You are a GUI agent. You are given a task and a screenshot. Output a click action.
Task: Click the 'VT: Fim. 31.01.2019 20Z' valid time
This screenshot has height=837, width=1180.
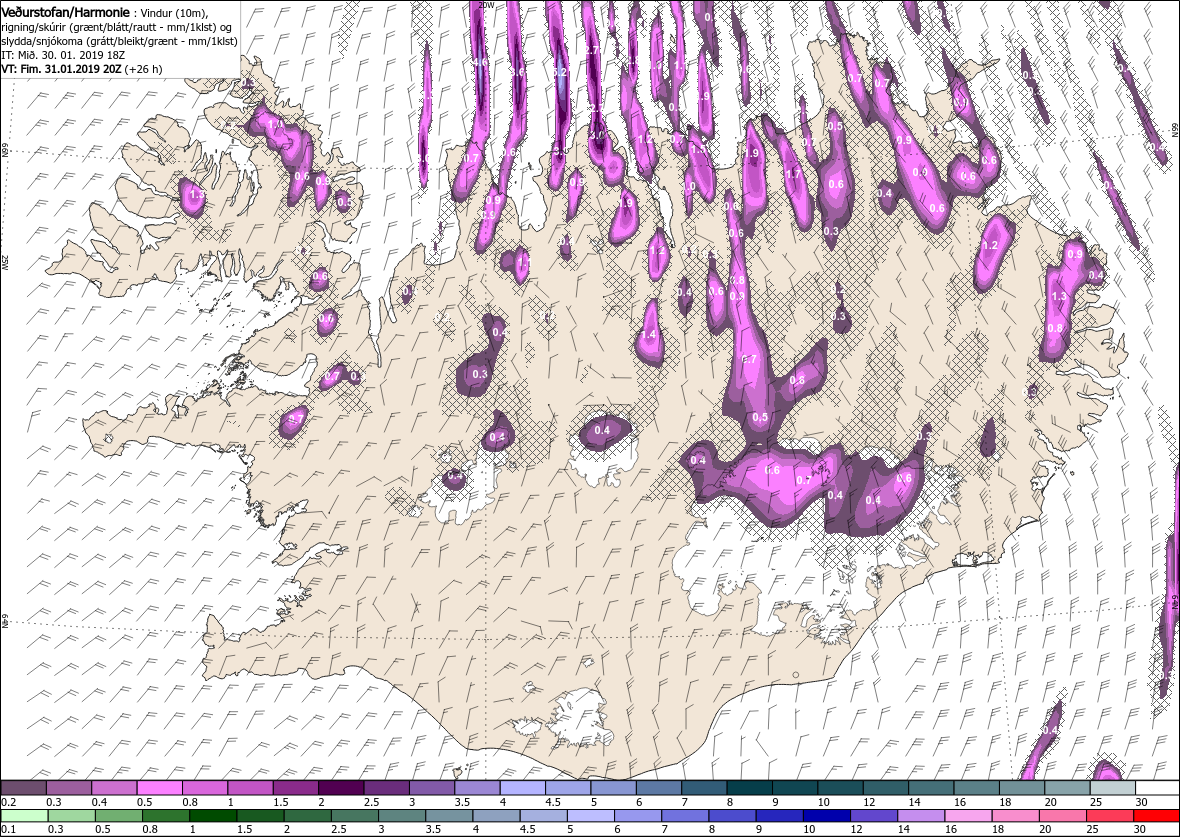point(62,68)
